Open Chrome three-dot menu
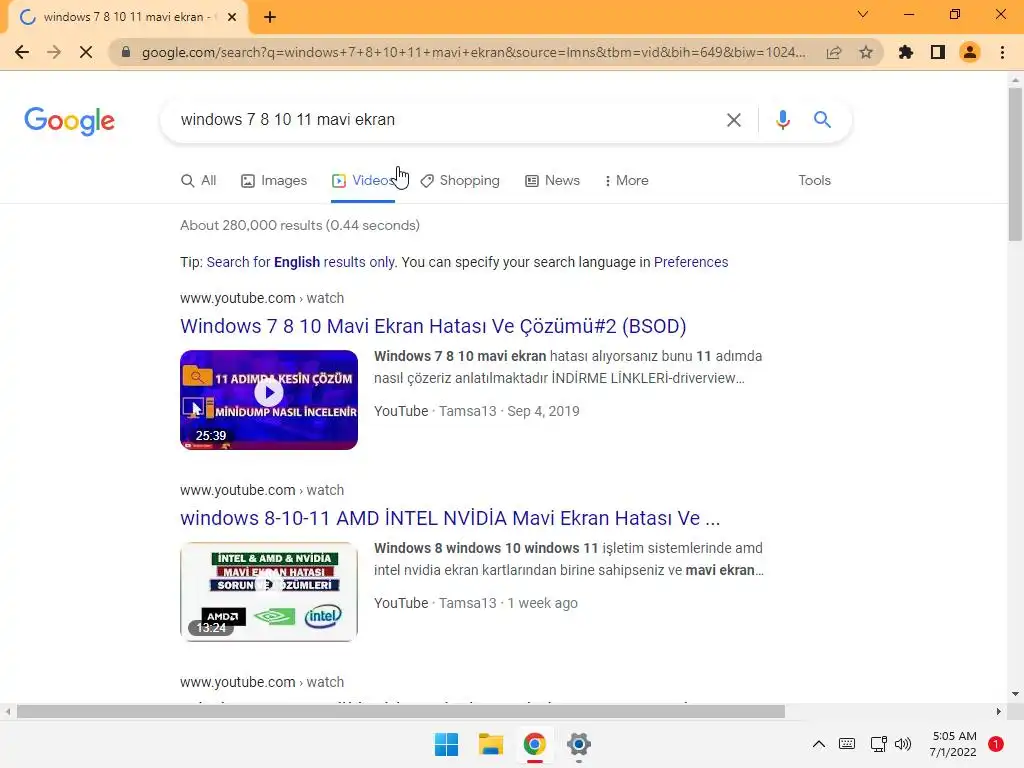Screen dimensions: 1024x768 click(1002, 52)
